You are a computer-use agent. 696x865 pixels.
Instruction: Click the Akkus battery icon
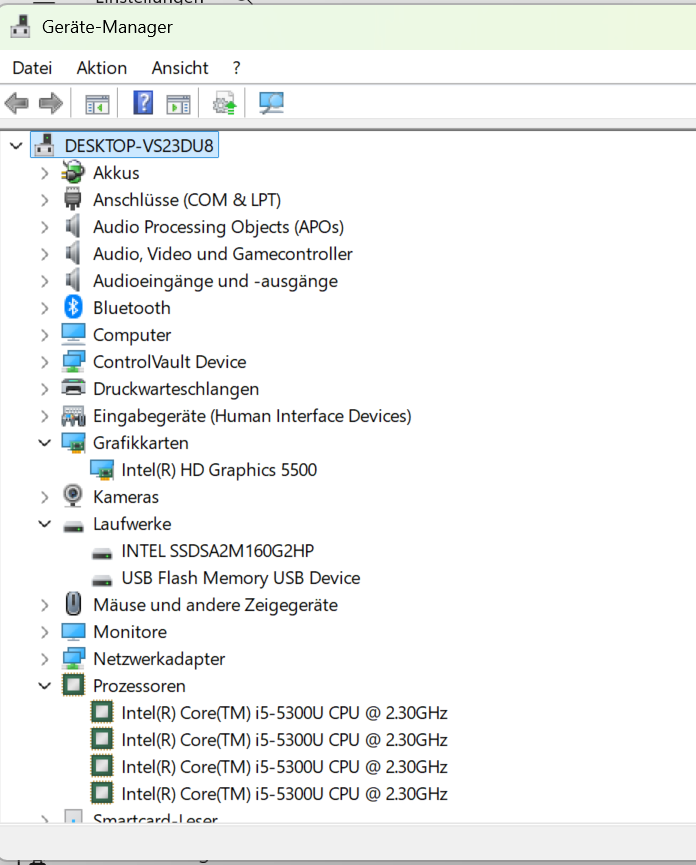[x=73, y=173]
